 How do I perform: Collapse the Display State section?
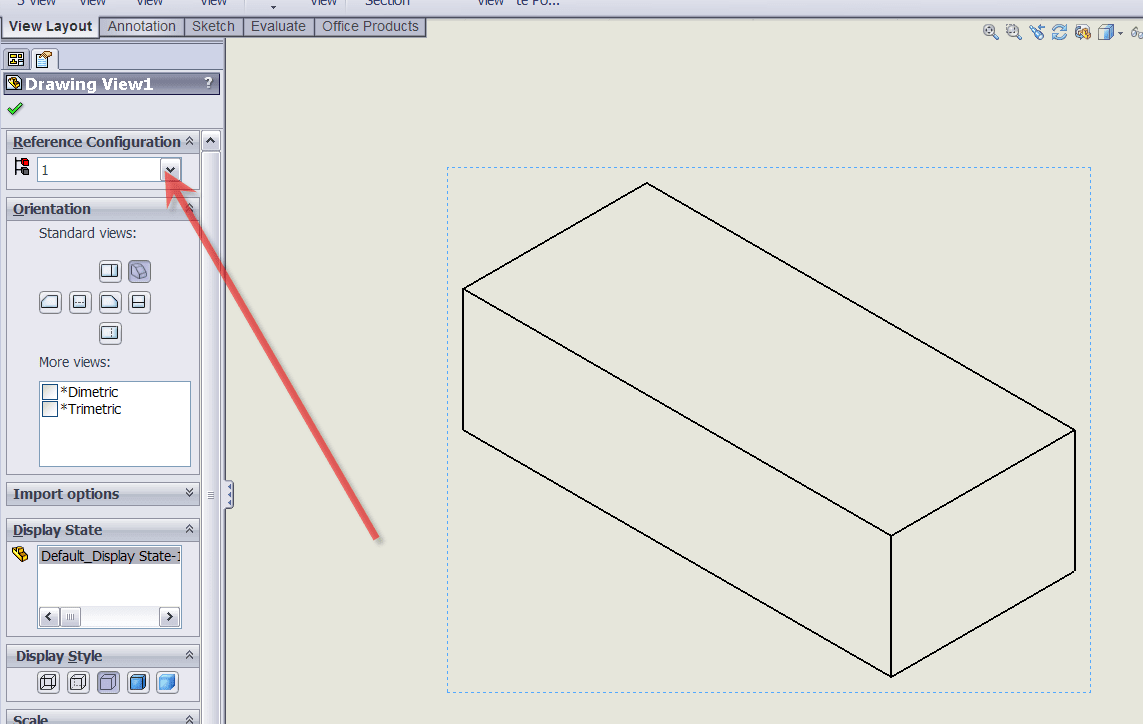190,529
